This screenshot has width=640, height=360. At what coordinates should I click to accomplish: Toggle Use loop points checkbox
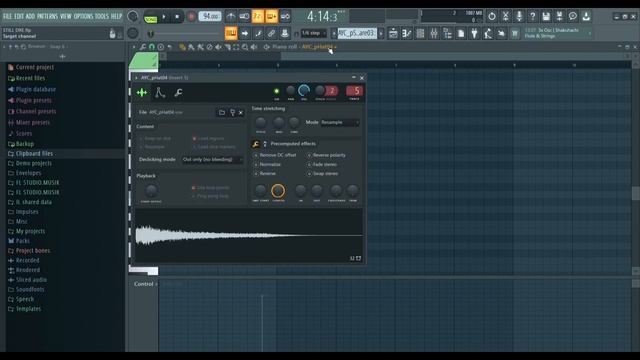[193, 188]
